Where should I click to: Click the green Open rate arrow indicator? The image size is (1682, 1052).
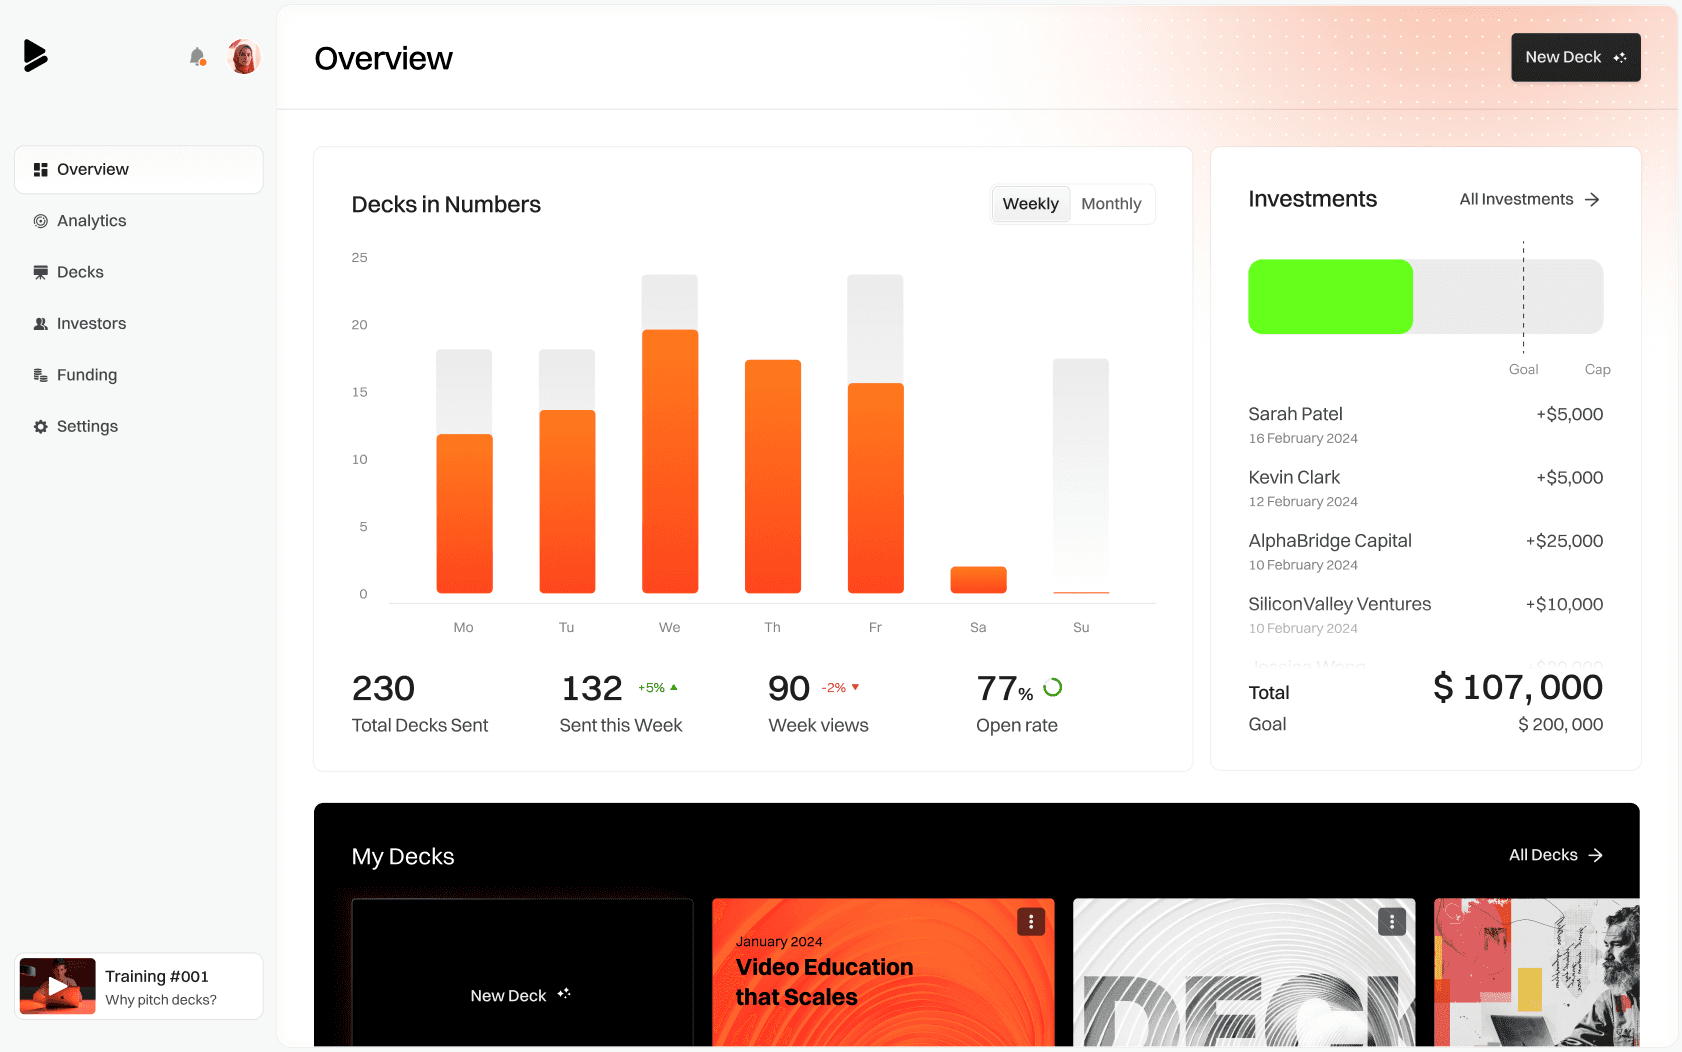point(1053,687)
